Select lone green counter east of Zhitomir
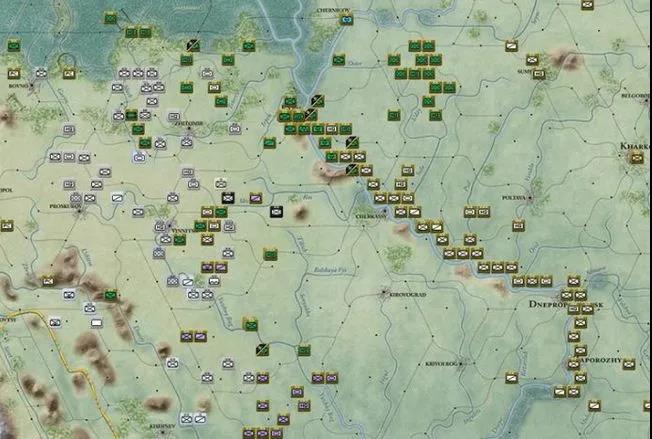The height and width of the screenshot is (439, 652). (269, 143)
